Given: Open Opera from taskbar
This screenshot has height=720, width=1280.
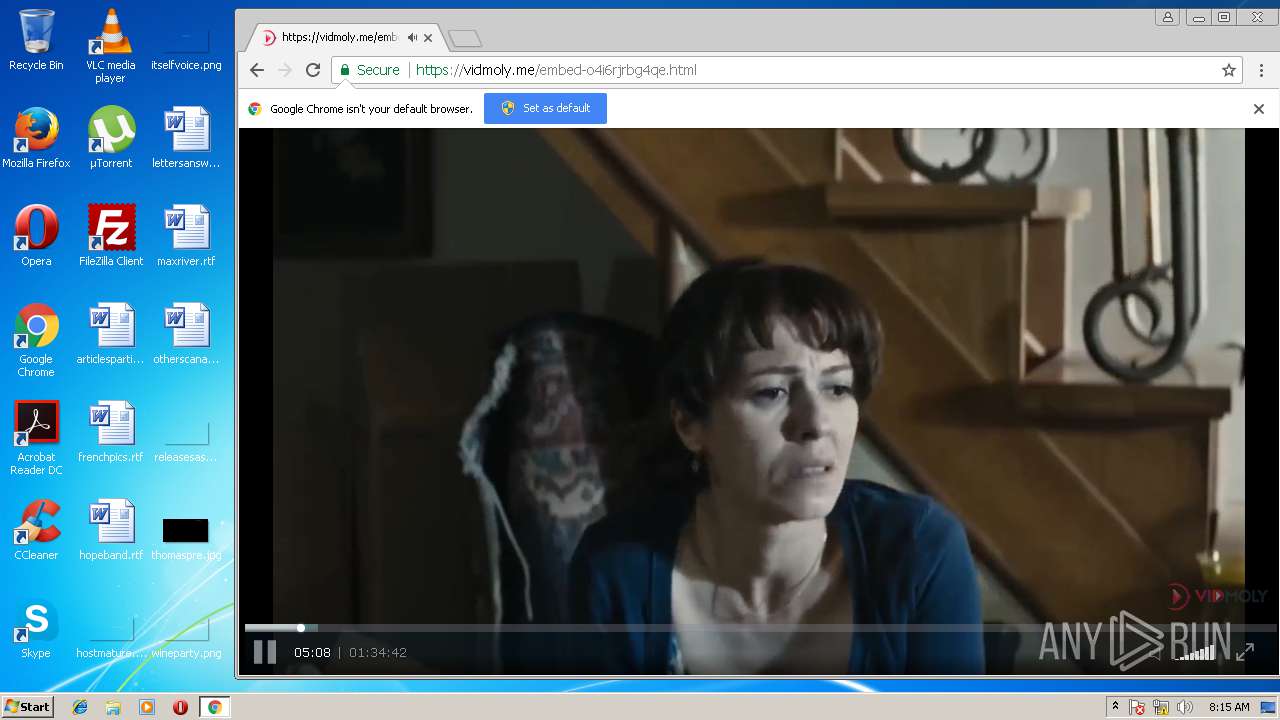Looking at the screenshot, I should [x=180, y=707].
